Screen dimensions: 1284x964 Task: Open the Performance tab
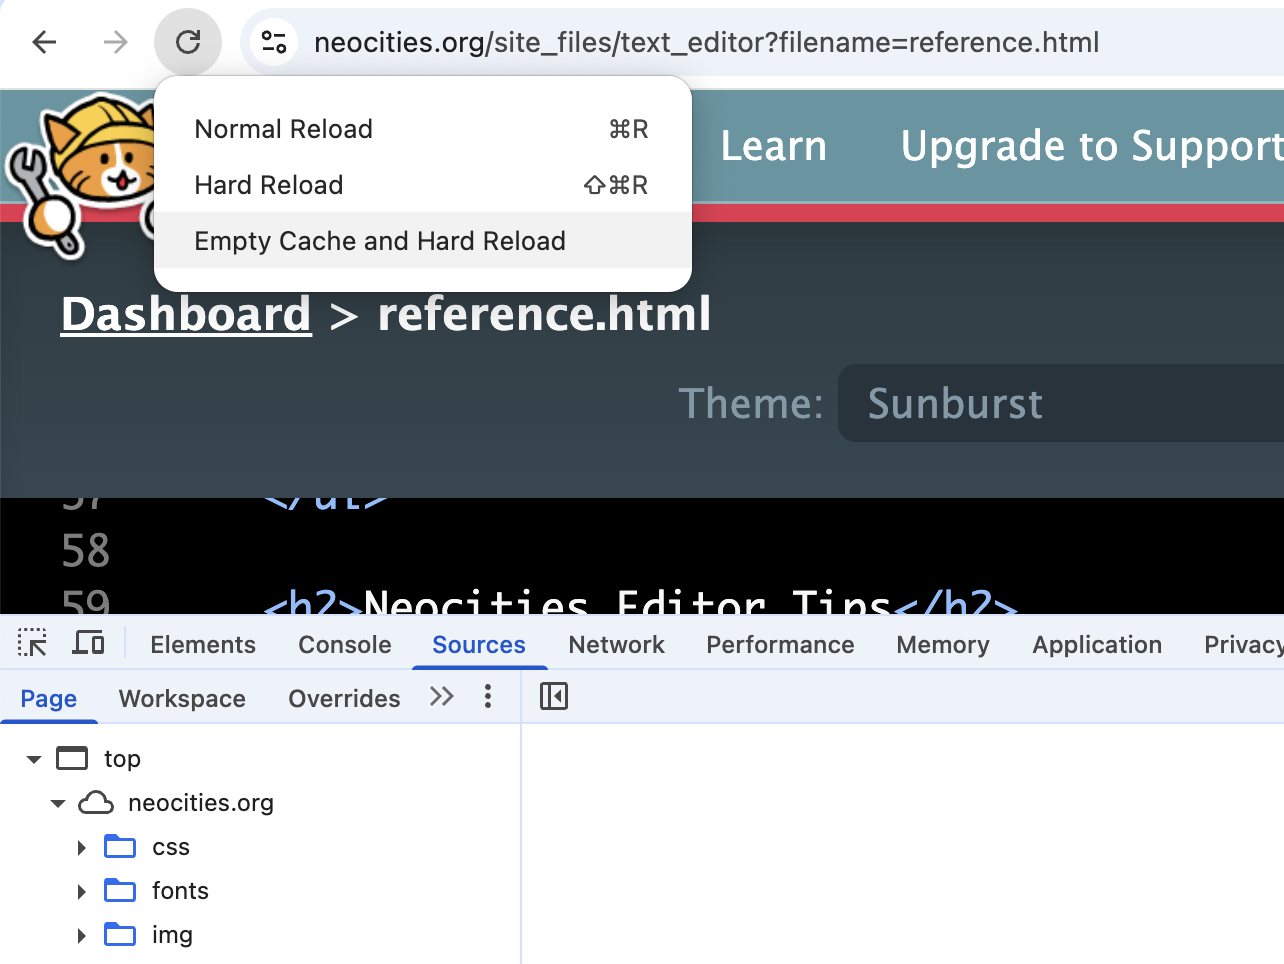point(780,645)
